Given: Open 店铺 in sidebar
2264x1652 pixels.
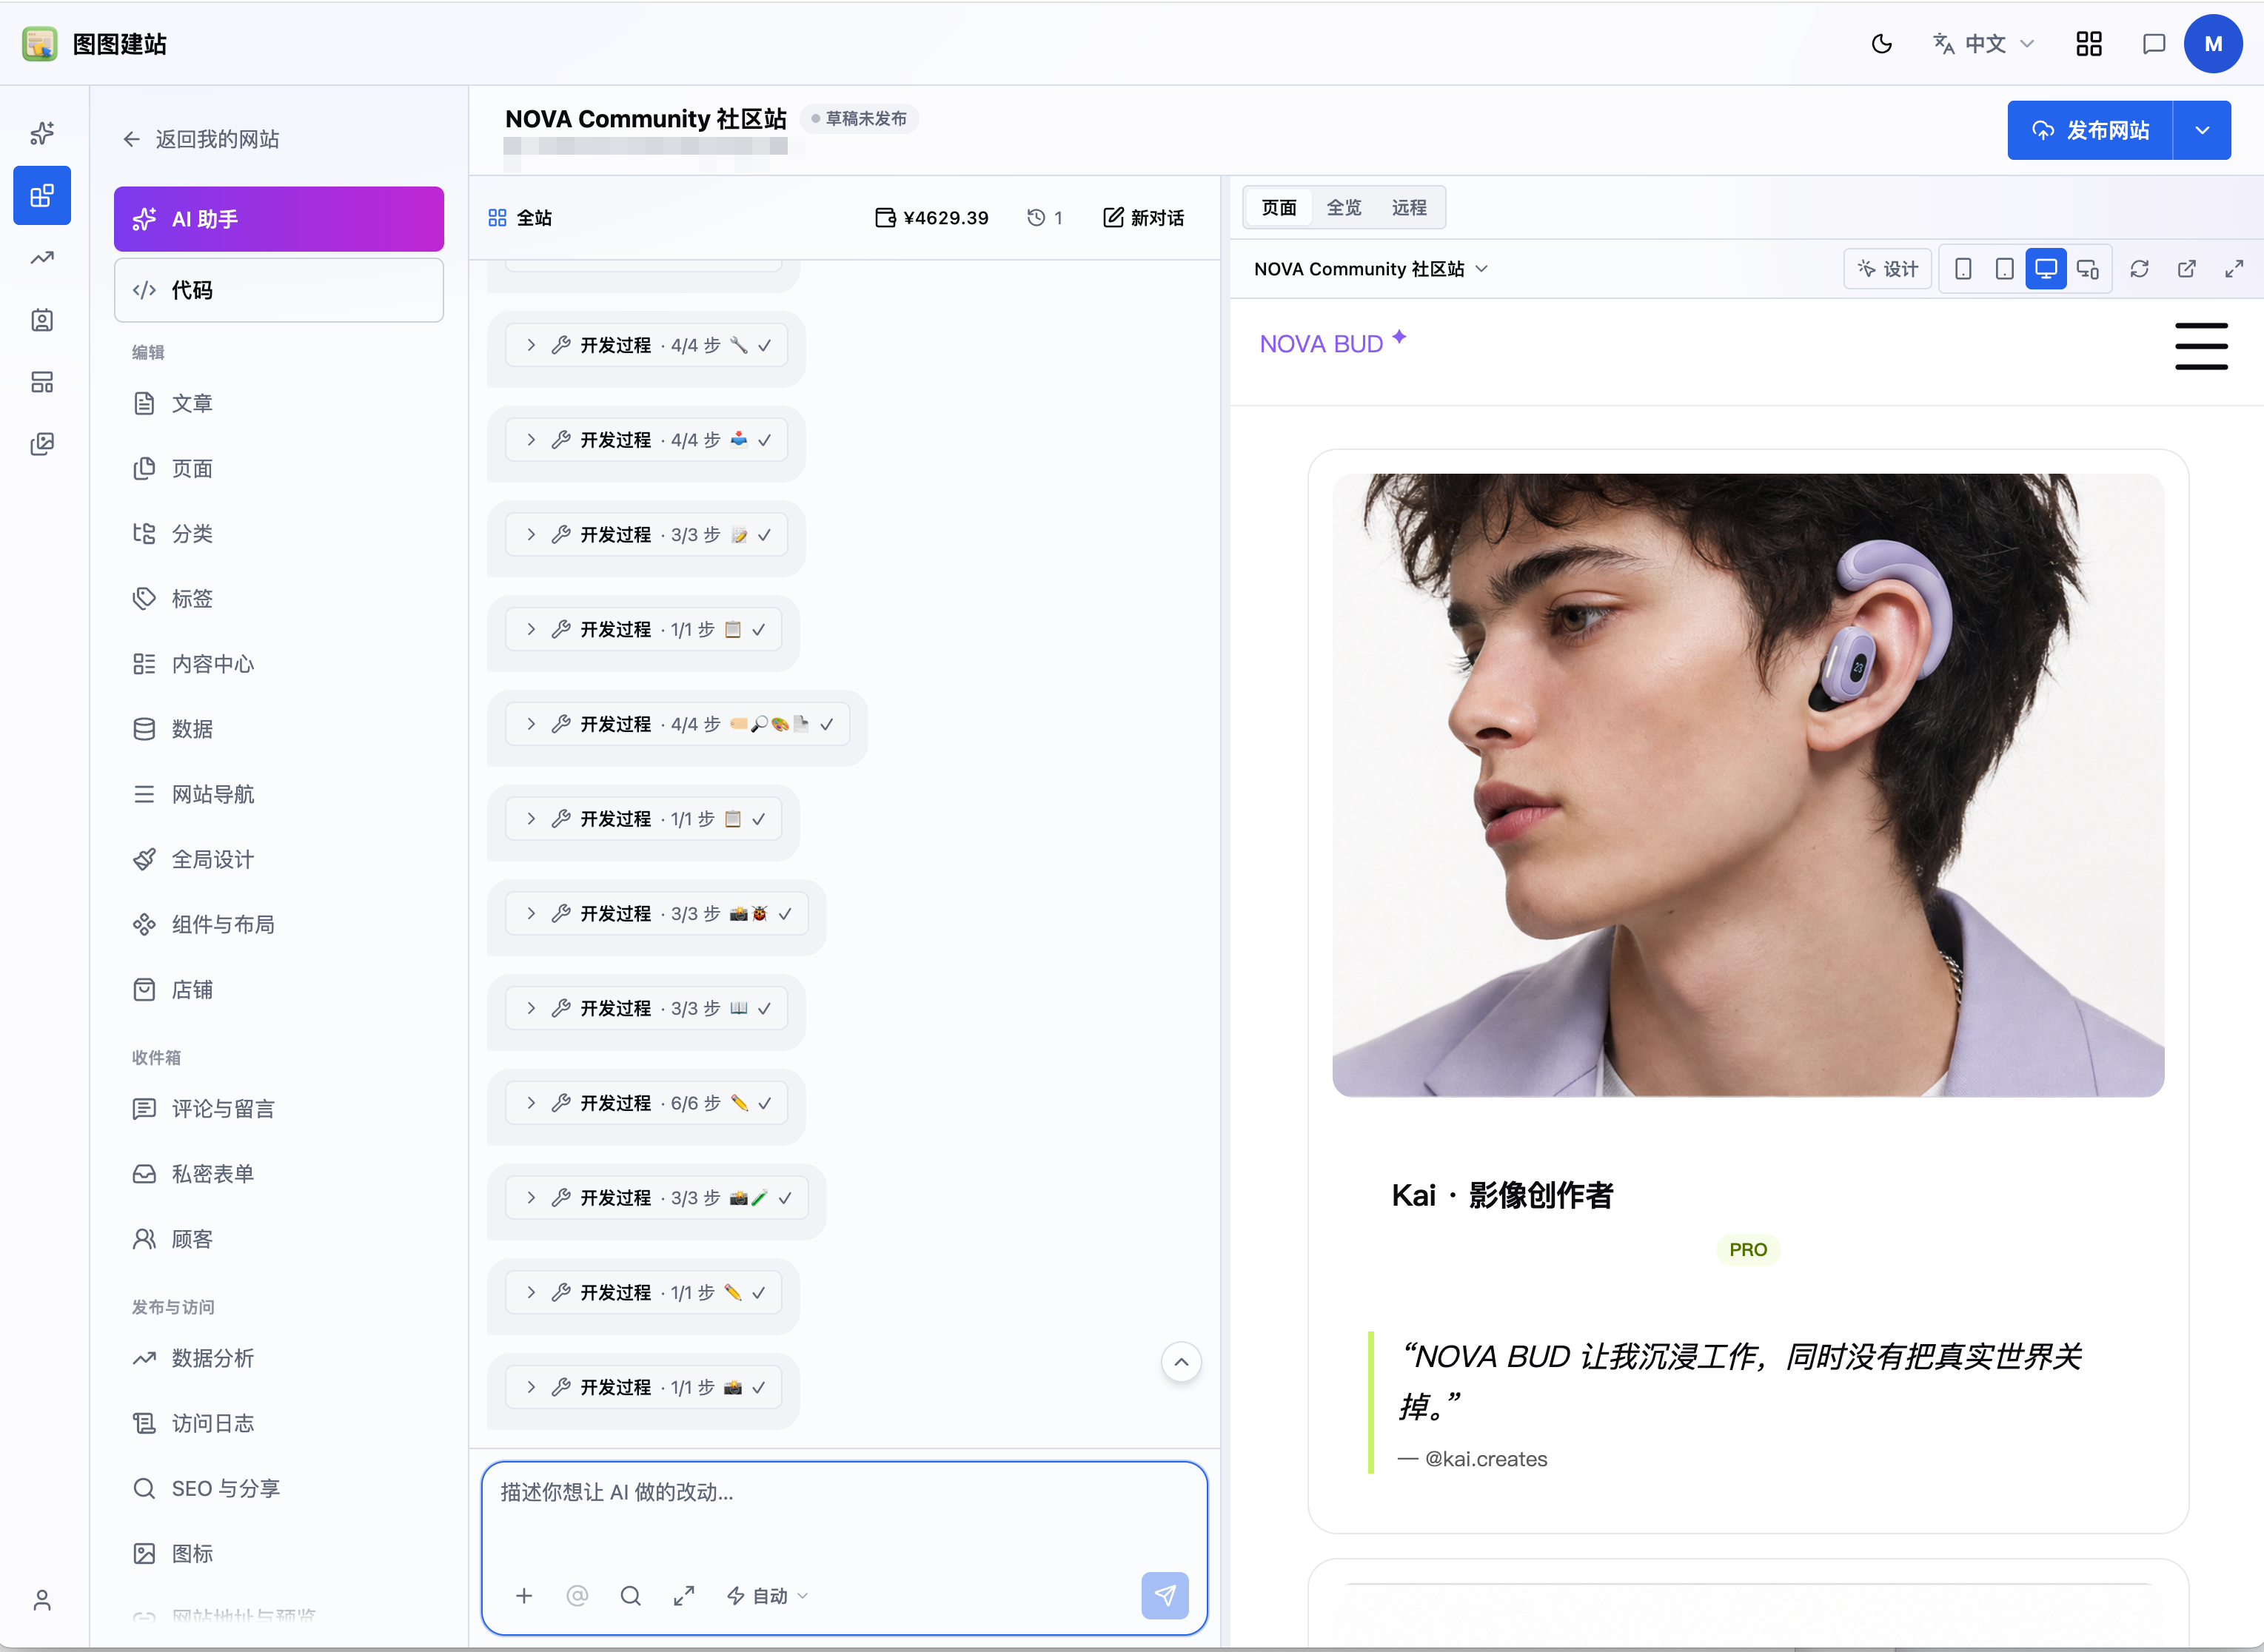Looking at the screenshot, I should coord(279,990).
